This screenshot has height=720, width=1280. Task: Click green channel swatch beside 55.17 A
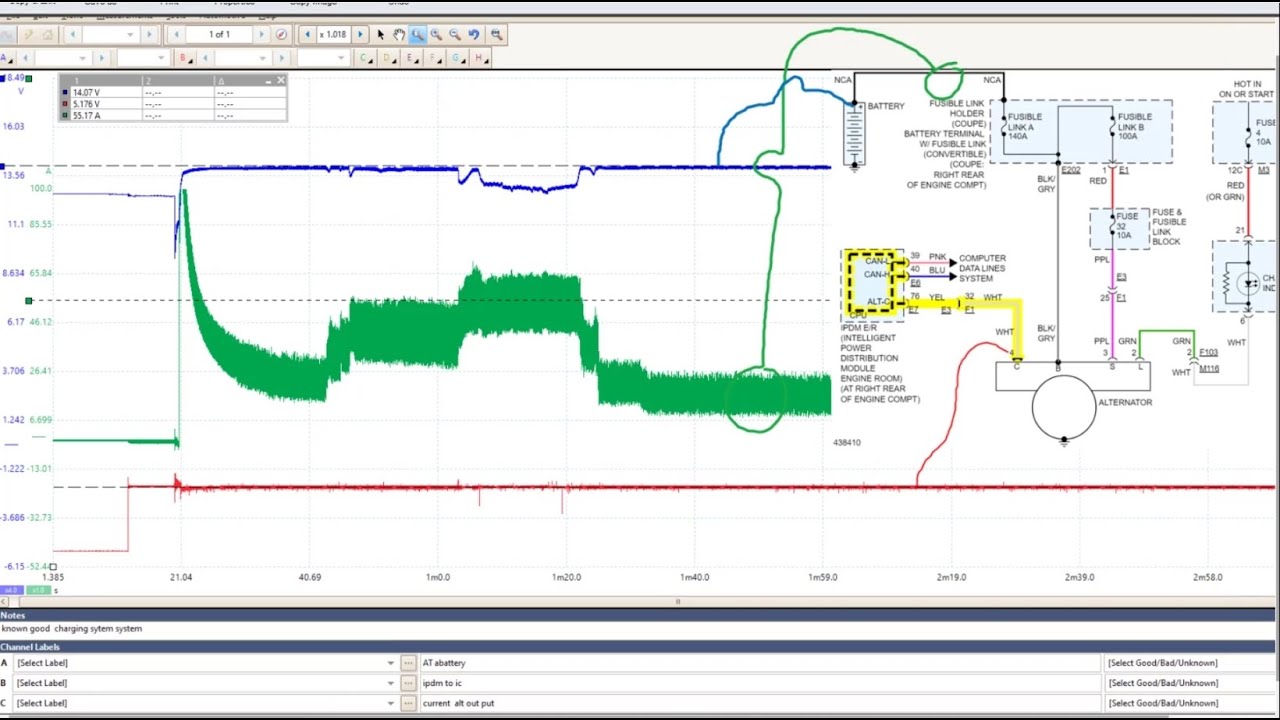[65, 115]
